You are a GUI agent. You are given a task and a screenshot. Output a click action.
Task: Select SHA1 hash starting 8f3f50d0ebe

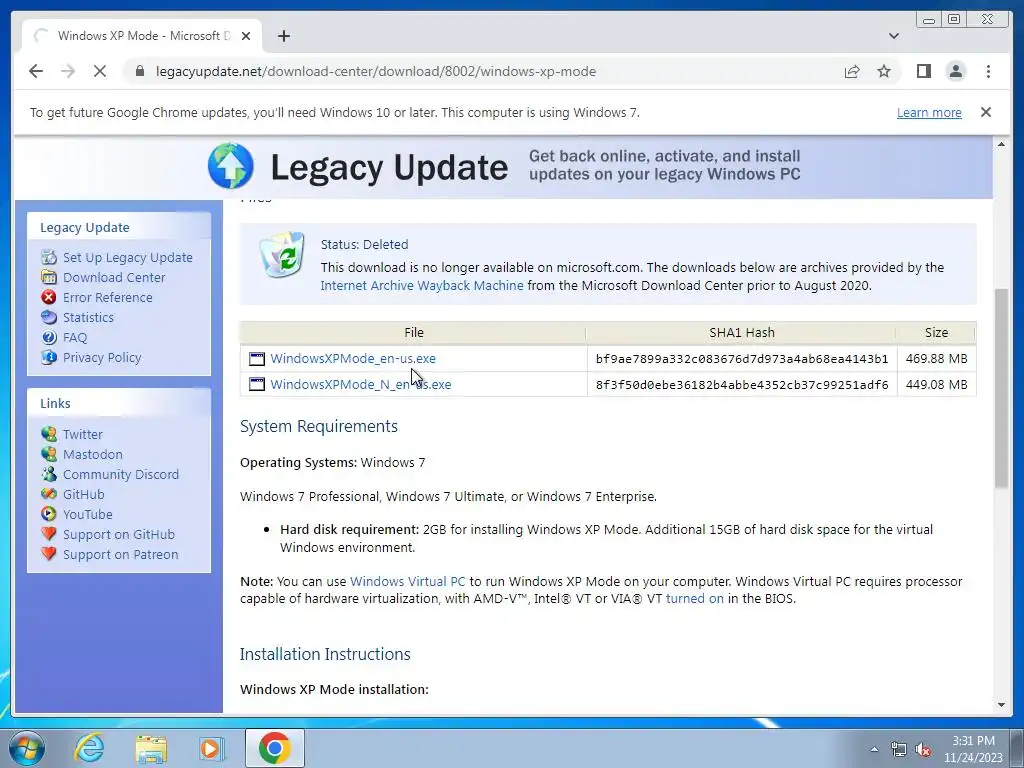click(742, 385)
